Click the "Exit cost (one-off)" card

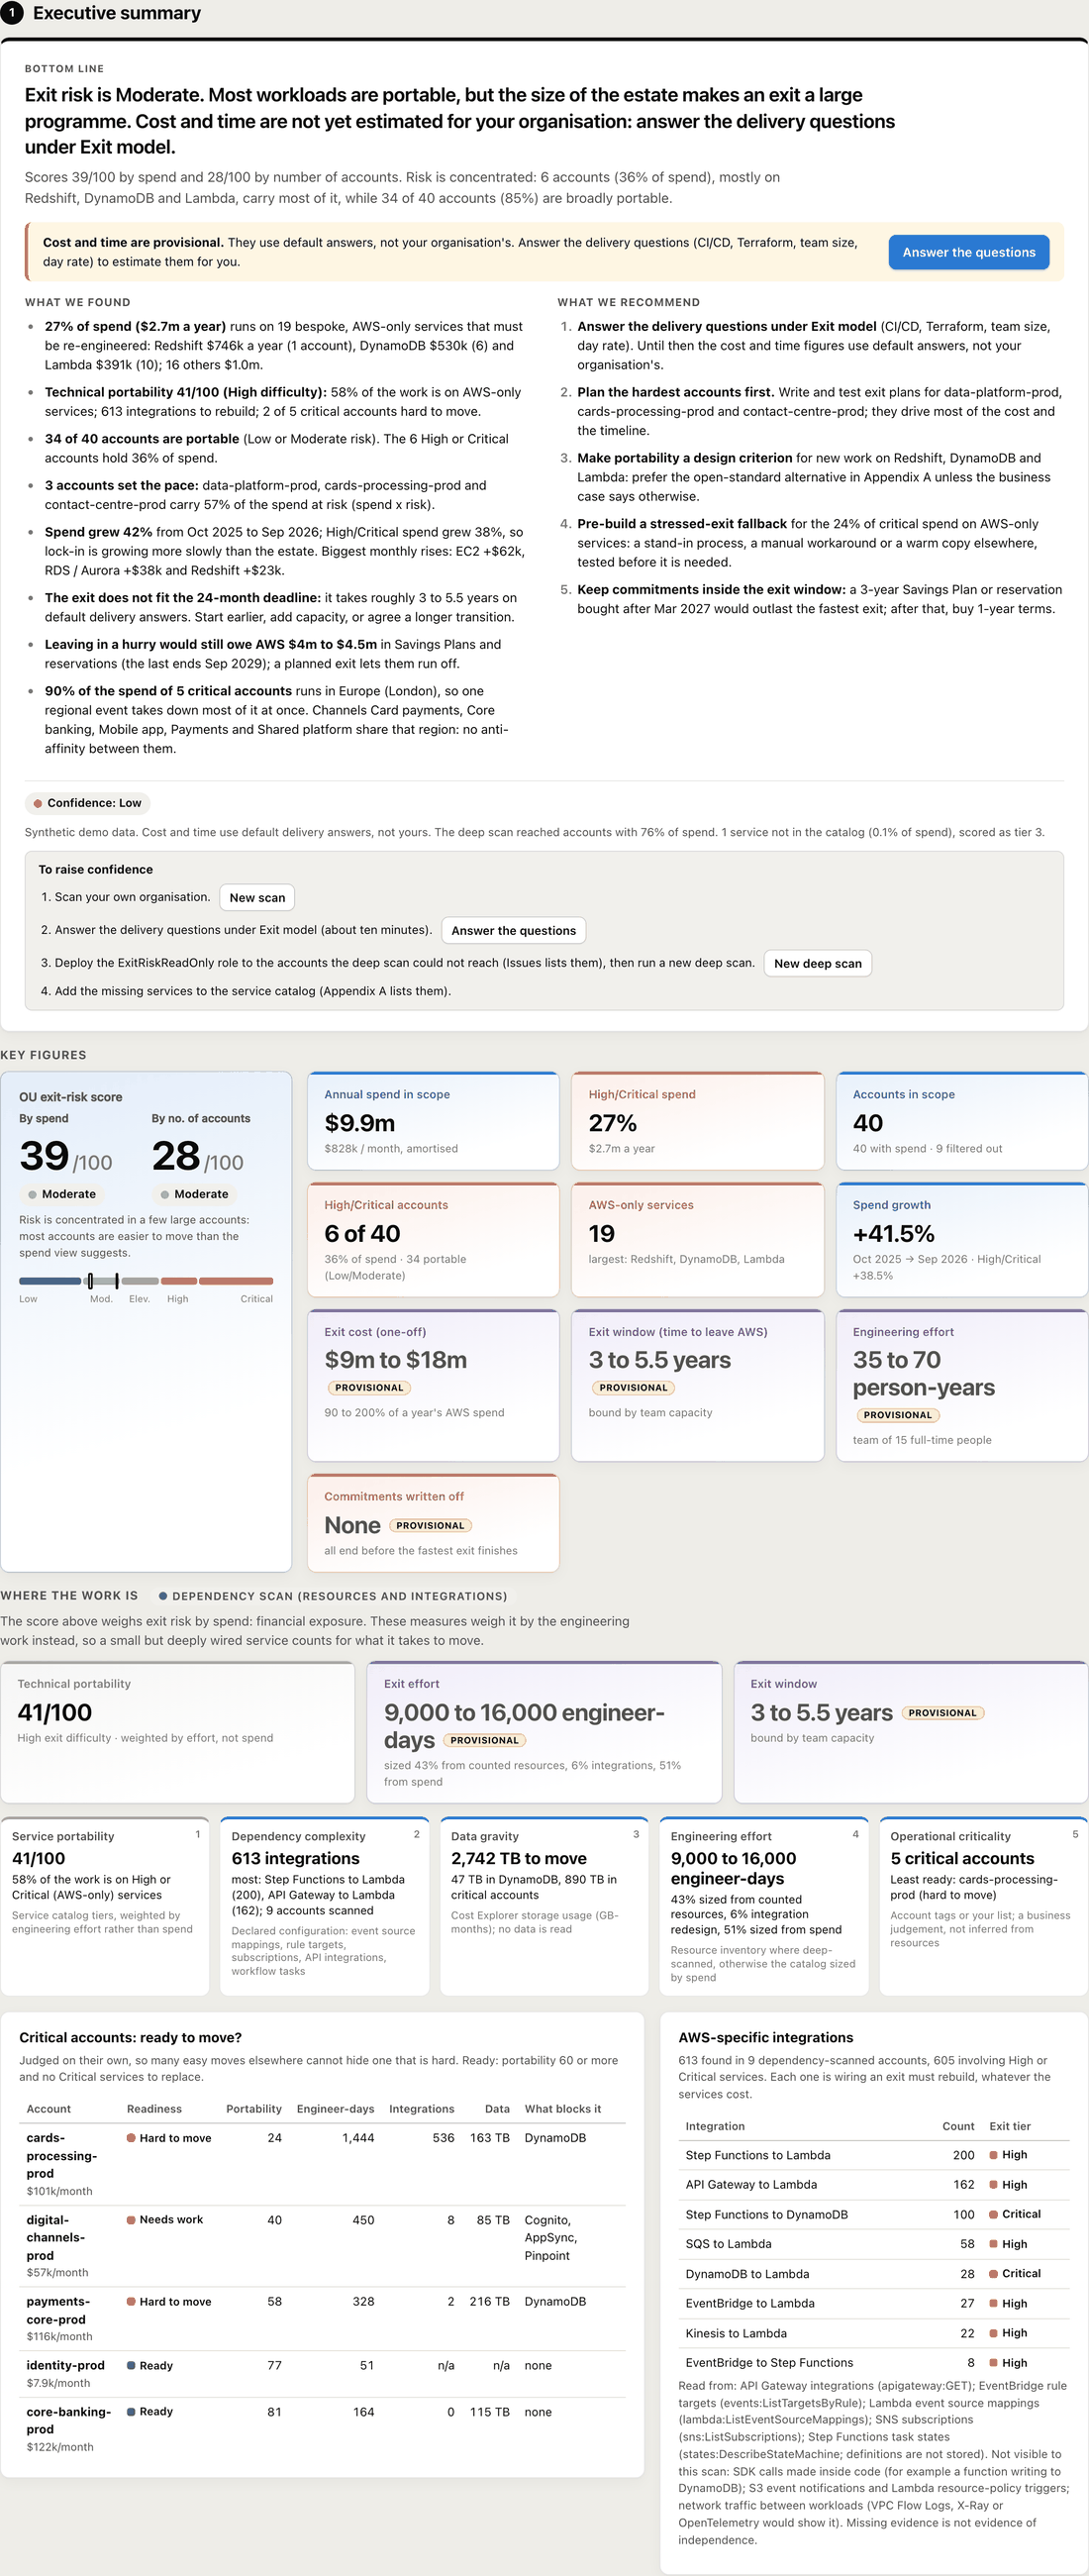(x=433, y=1385)
